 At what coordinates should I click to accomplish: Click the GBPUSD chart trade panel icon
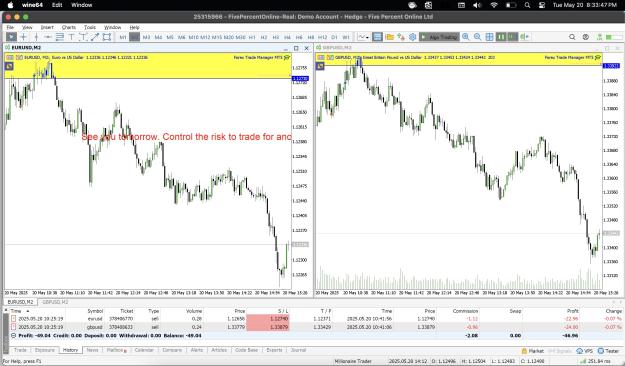(320, 66)
